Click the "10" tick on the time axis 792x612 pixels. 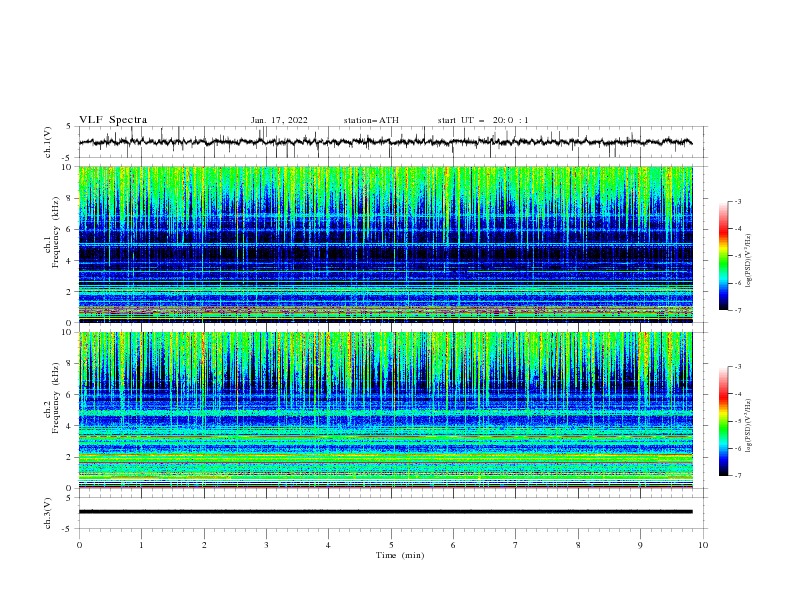point(703,545)
